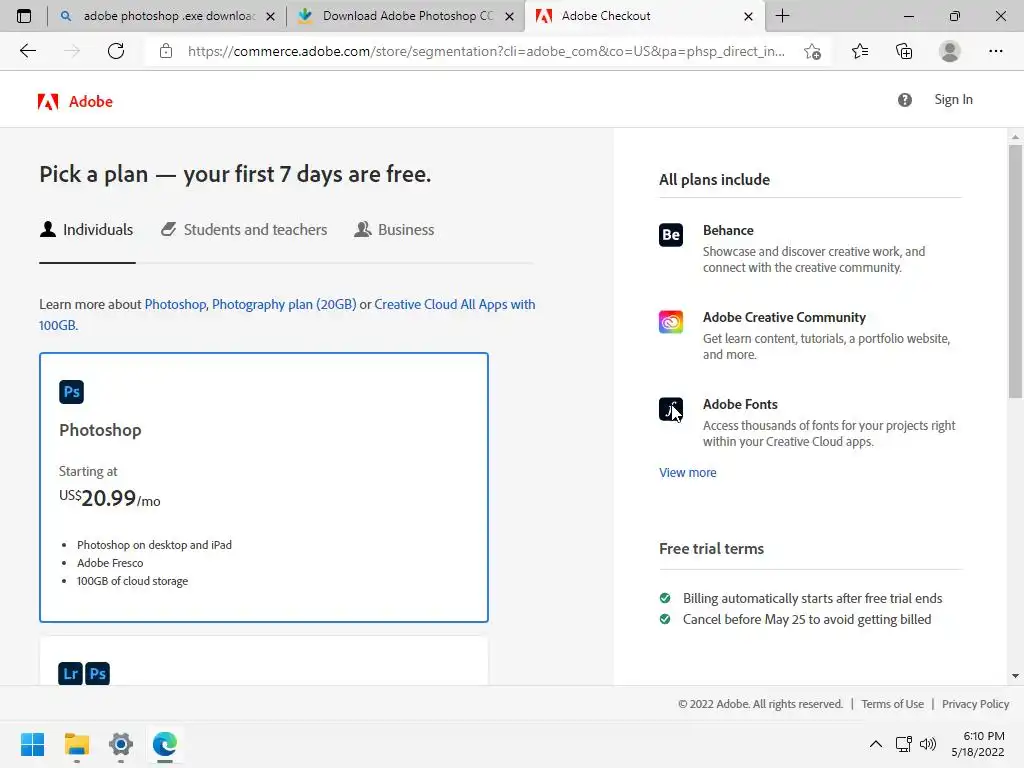Screen dimensions: 1024x768
Task: Click 'Adobe Fresco' bullet item
Action: click(110, 563)
